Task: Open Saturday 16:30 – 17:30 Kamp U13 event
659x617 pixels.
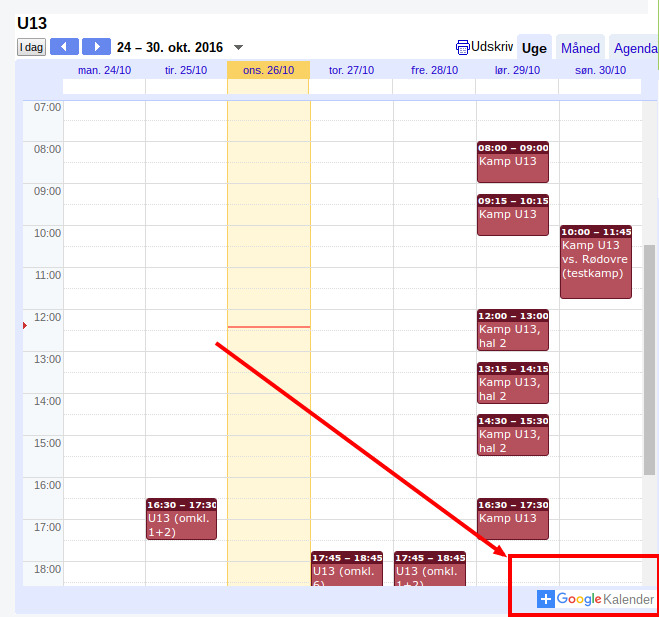Action: pos(513,519)
